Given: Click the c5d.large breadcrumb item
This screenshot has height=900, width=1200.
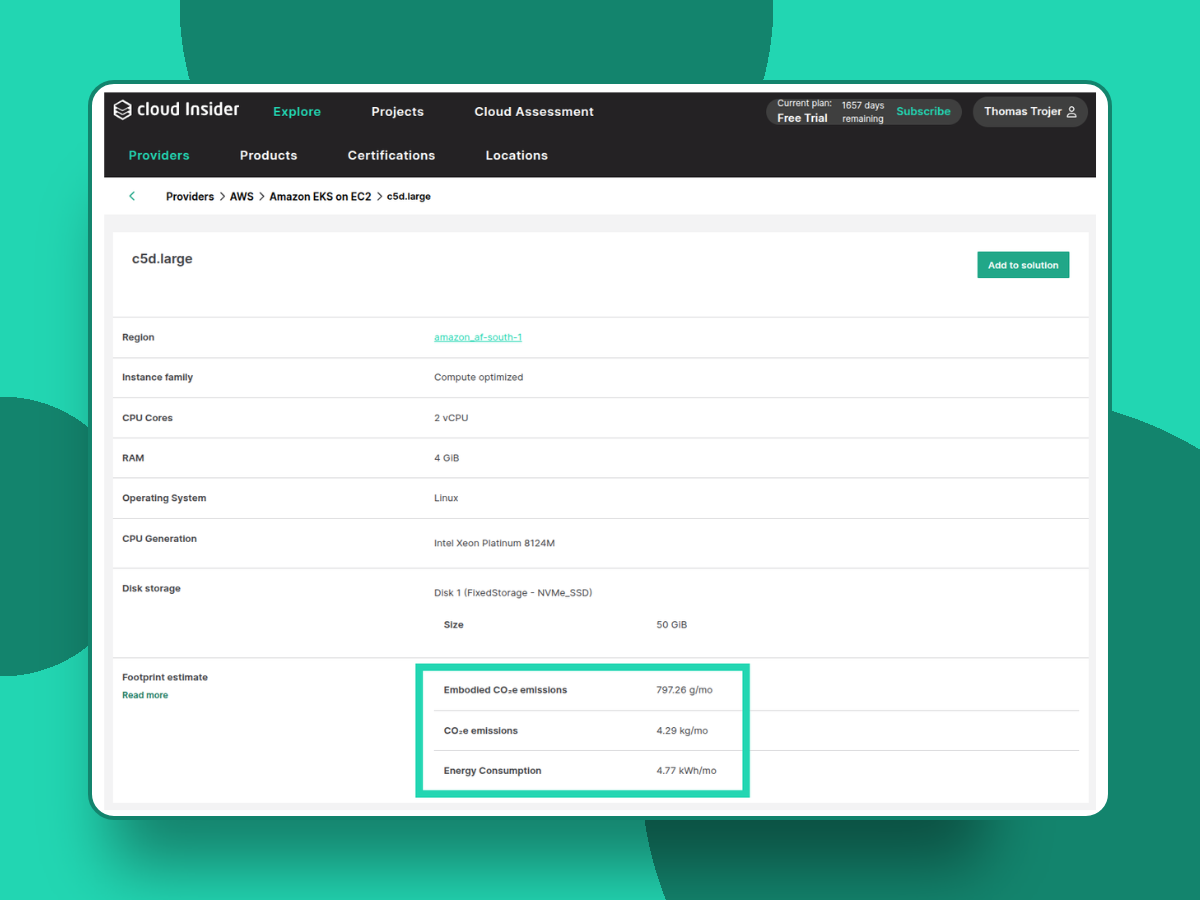Looking at the screenshot, I should [x=409, y=197].
